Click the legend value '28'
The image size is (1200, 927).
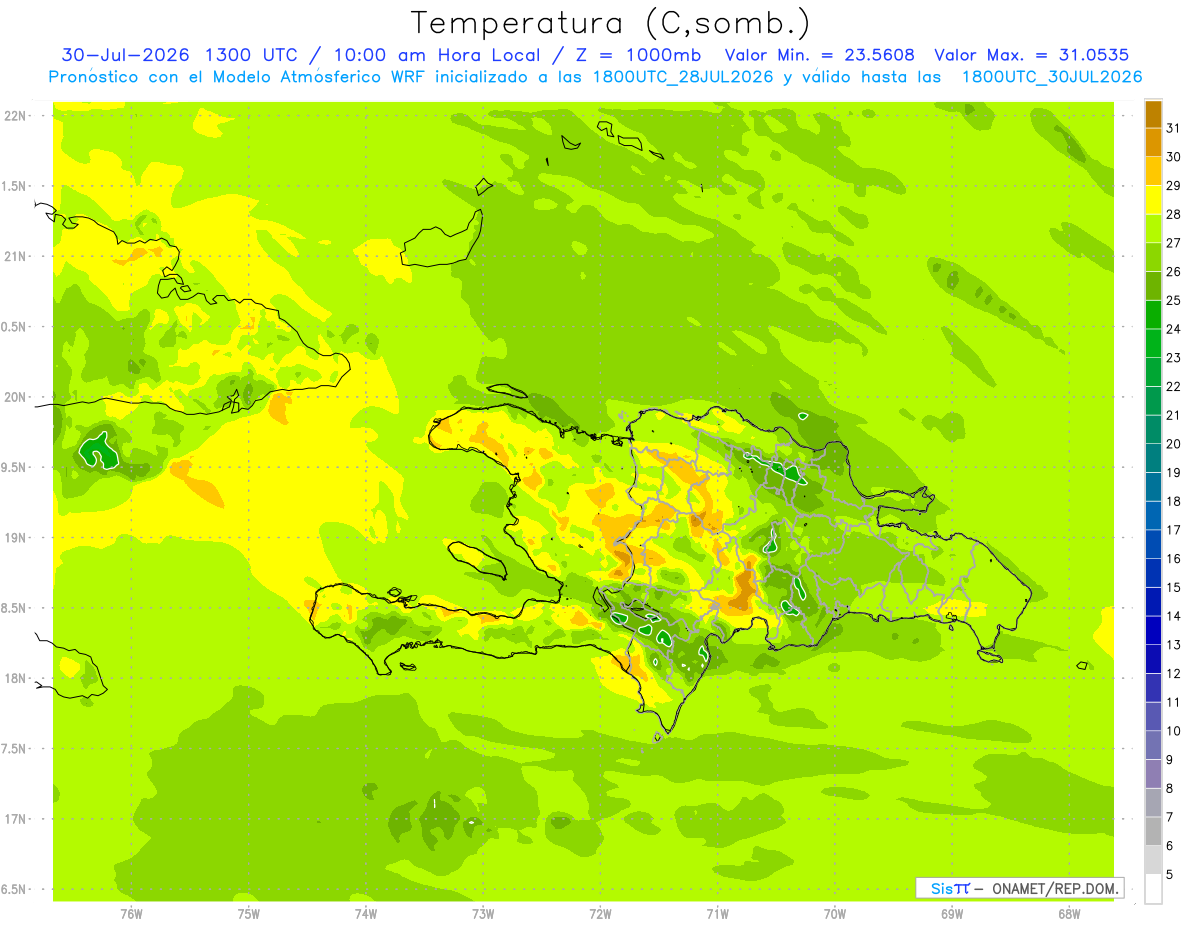tap(1174, 214)
